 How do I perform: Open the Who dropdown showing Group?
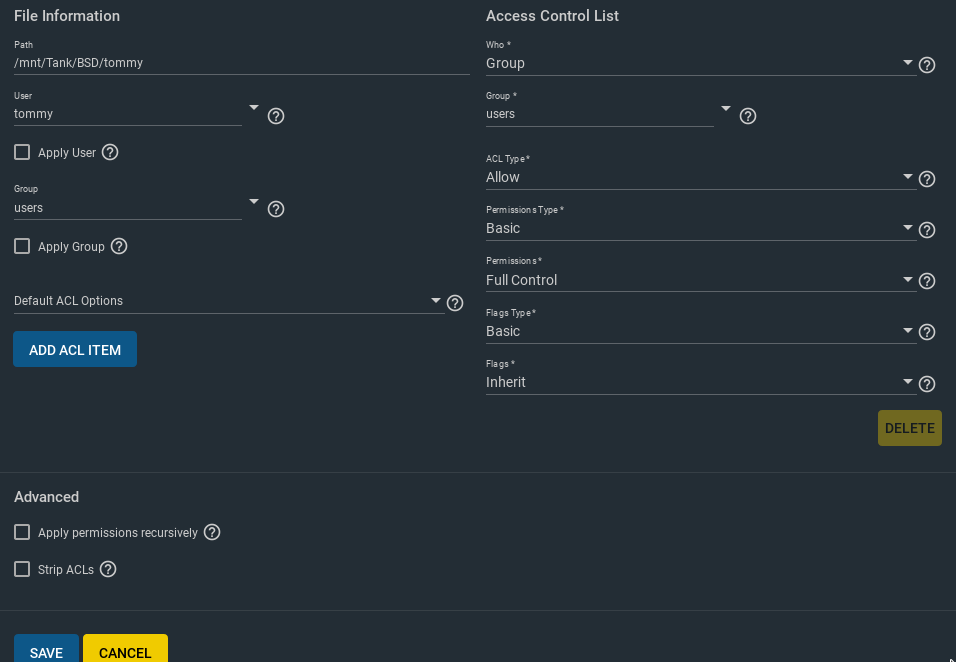pos(701,63)
